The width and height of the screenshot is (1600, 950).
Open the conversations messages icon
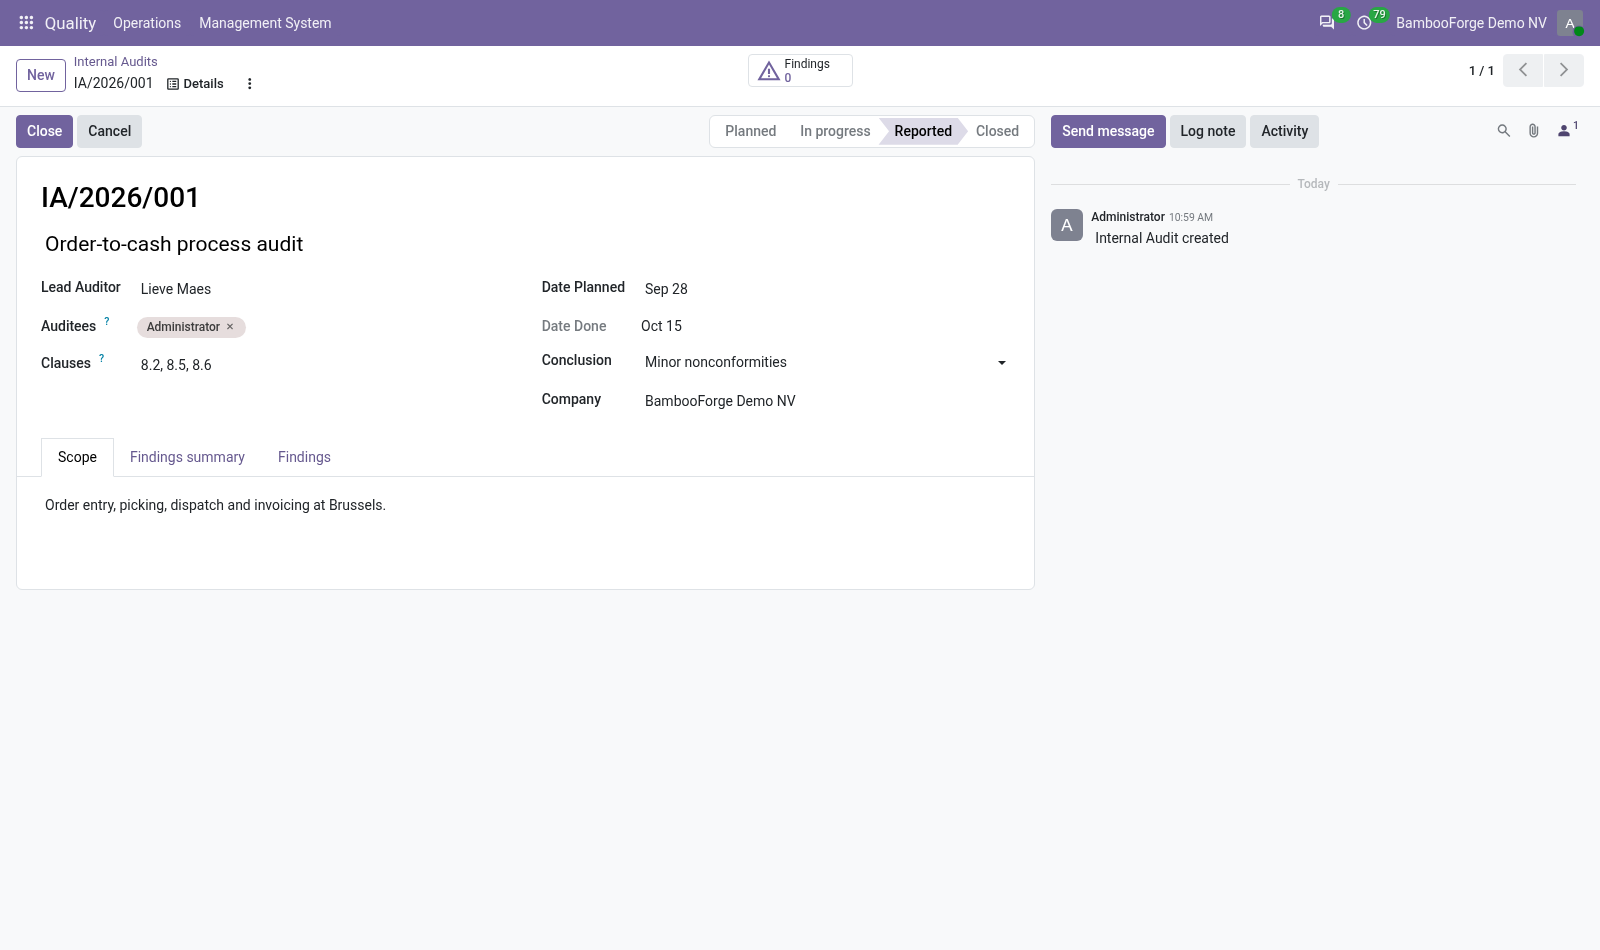pyautogui.click(x=1327, y=22)
